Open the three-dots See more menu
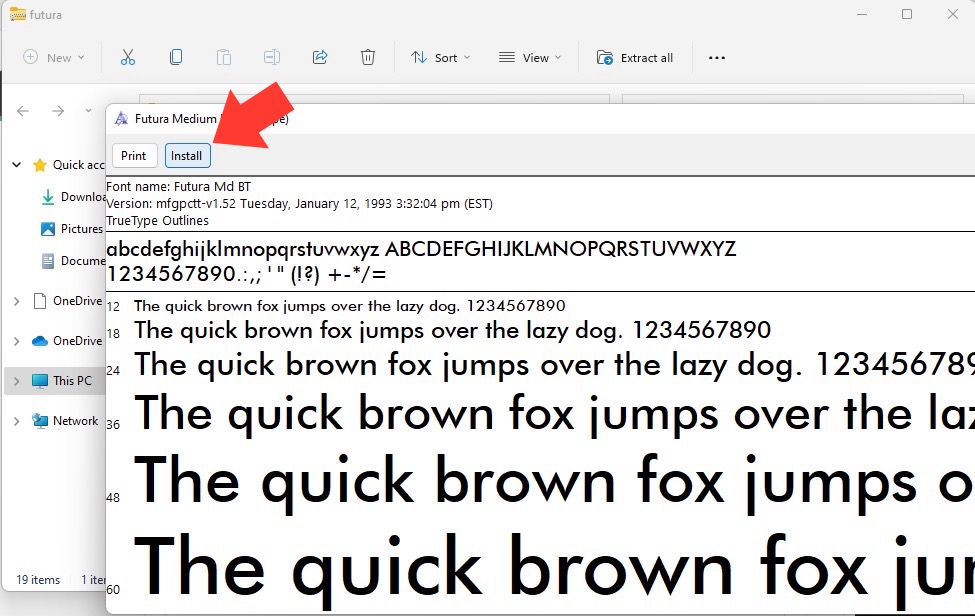This screenshot has width=975, height=616. pyautogui.click(x=716, y=58)
